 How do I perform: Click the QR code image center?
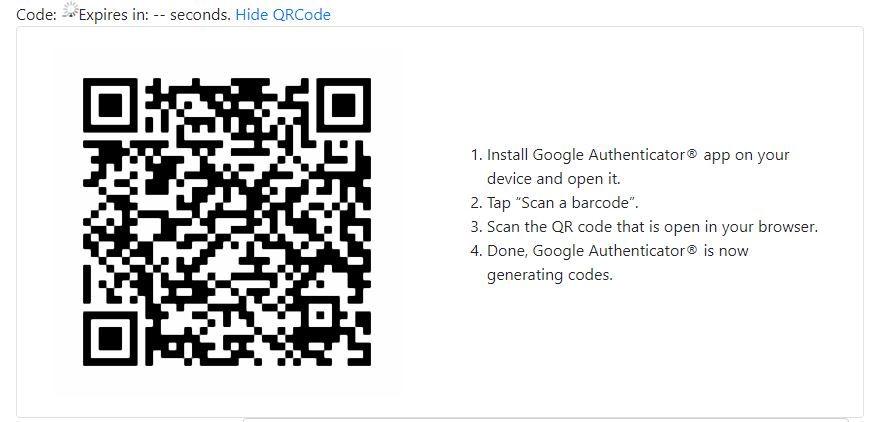(x=227, y=222)
